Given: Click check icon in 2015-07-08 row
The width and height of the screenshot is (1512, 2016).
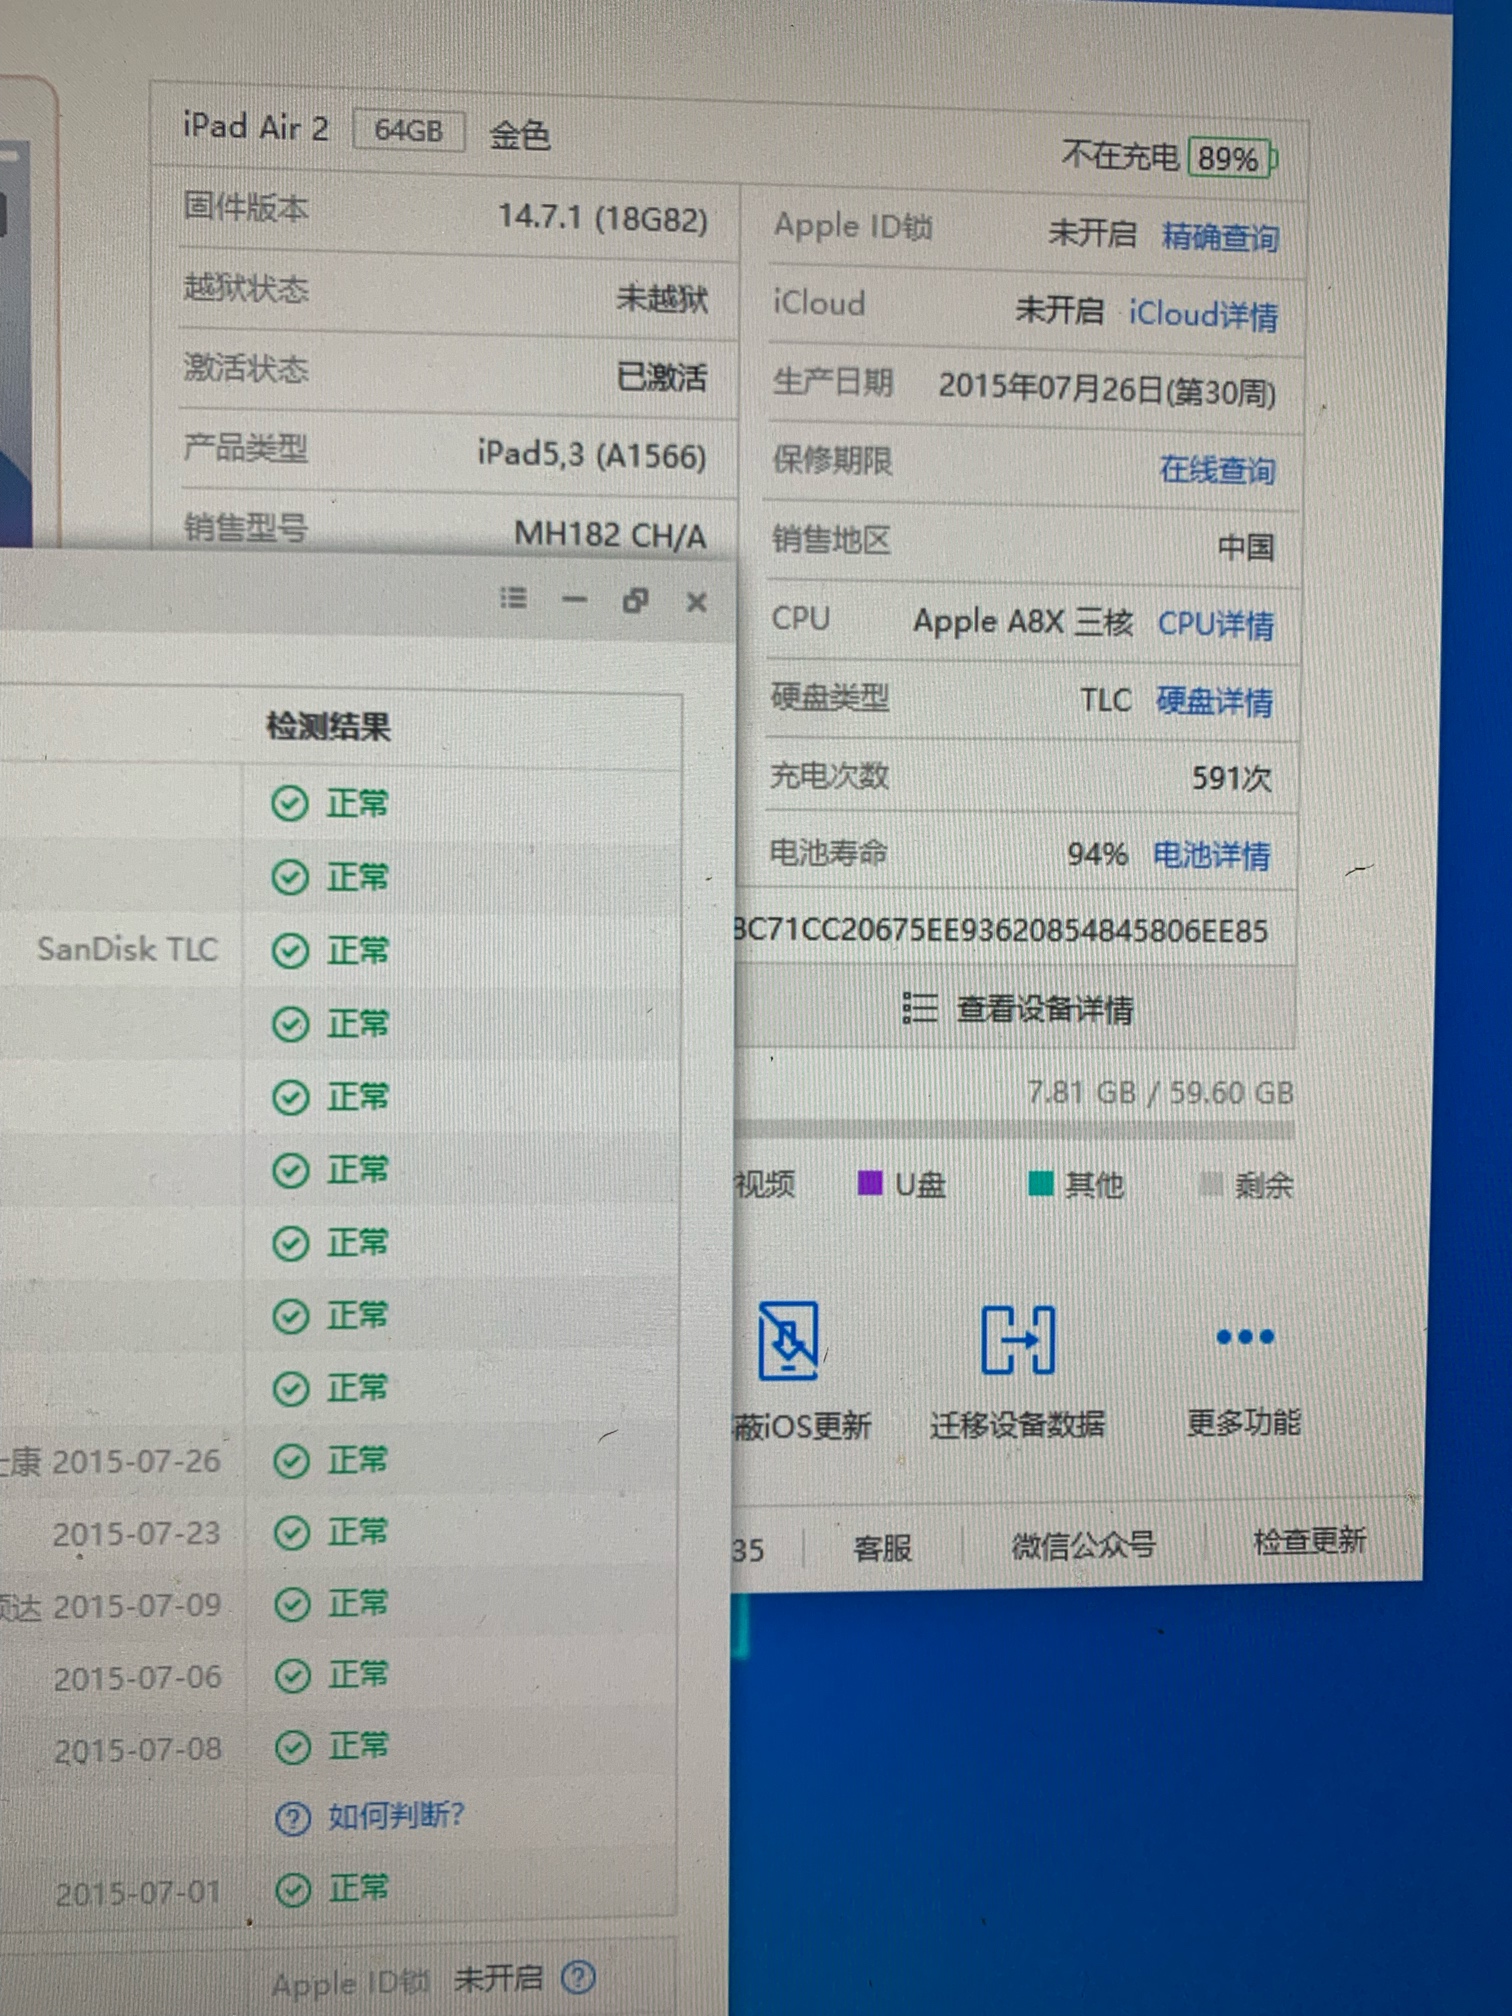Looking at the screenshot, I should coord(293,1748).
